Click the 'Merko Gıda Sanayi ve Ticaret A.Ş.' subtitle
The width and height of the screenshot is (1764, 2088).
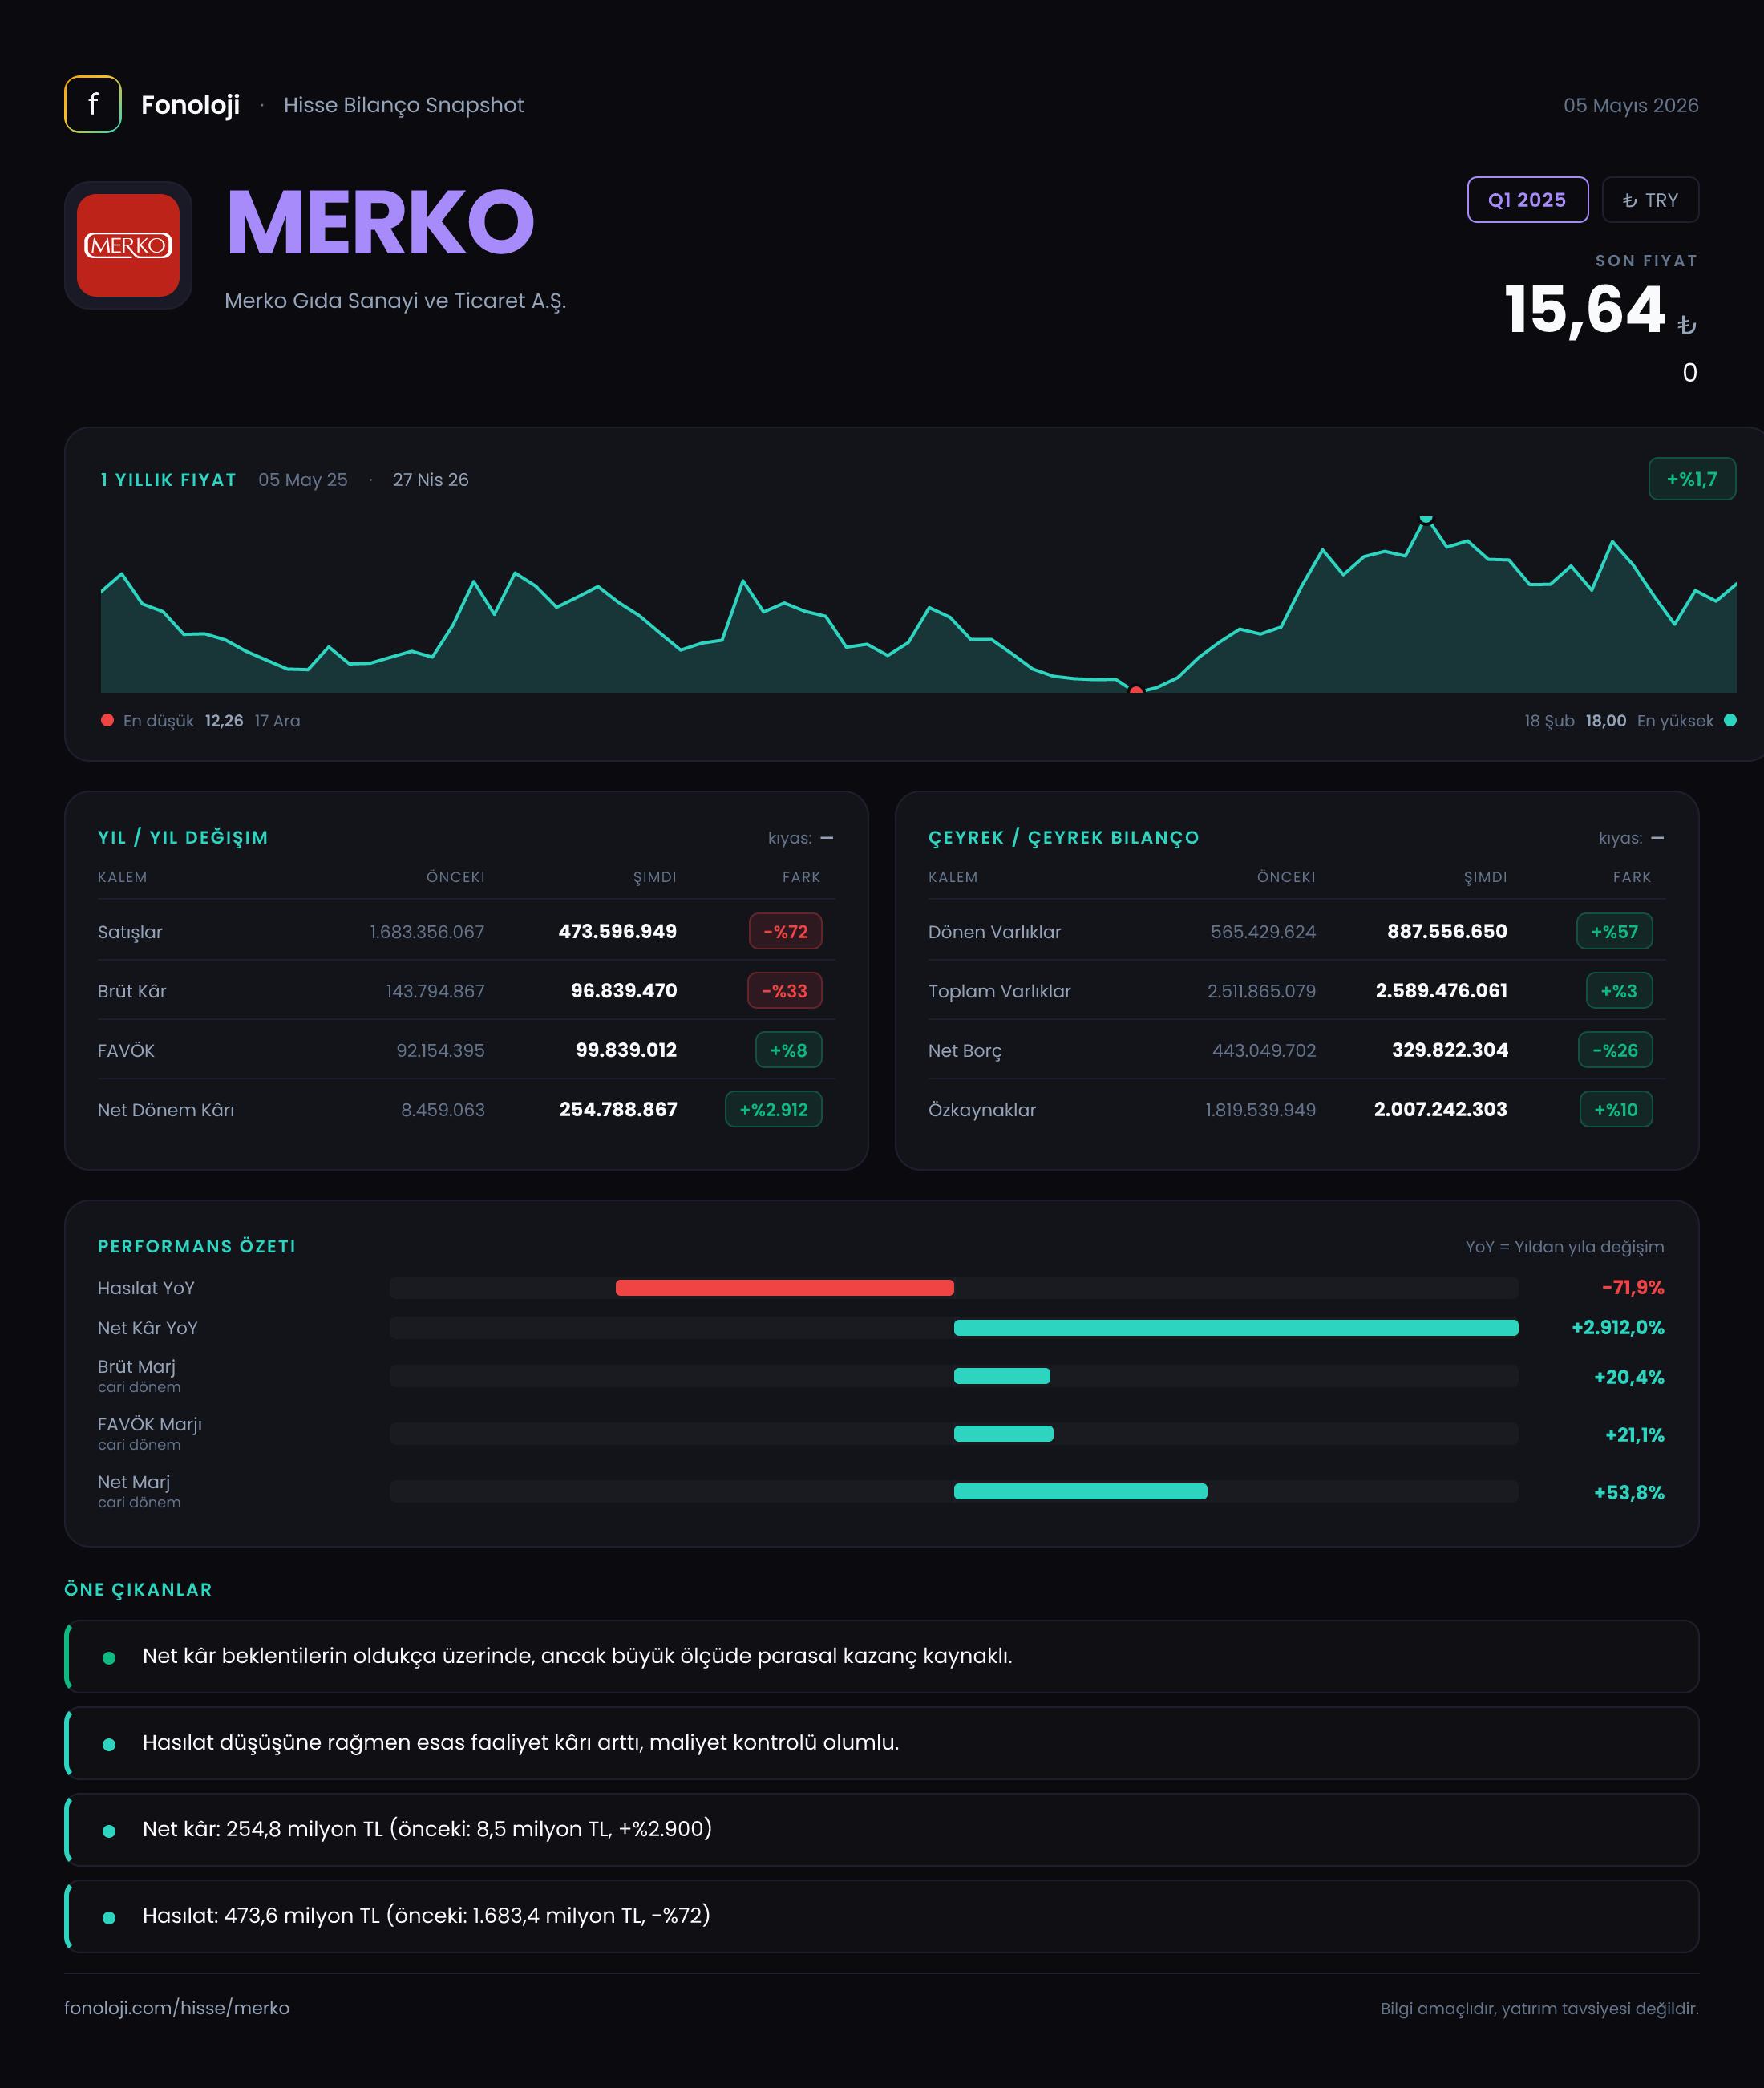coord(395,301)
